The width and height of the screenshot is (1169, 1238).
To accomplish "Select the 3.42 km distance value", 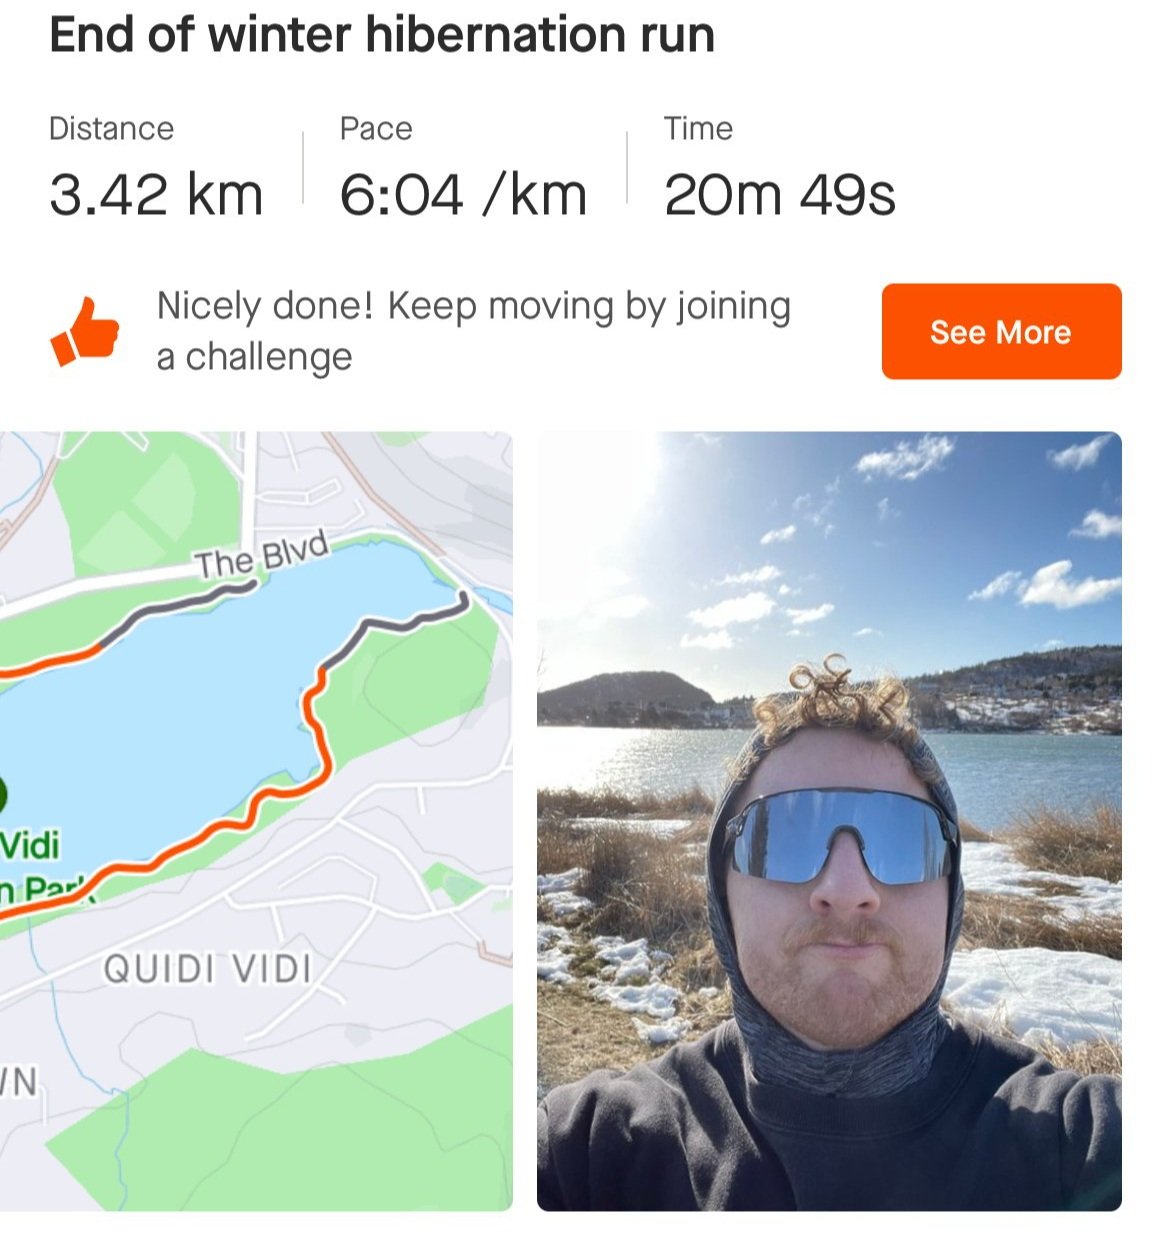I will click(x=156, y=194).
